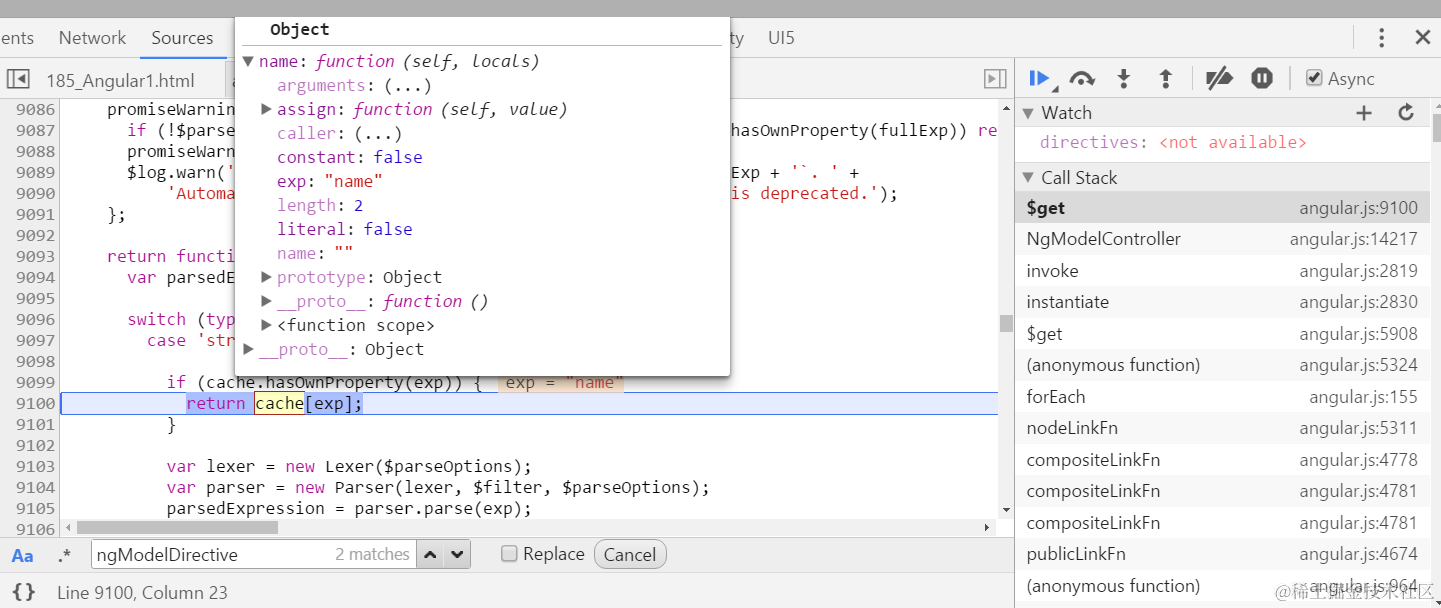Image resolution: width=1441 pixels, height=608 pixels.
Task: Expand the <function scope> entry
Action: 266,326
